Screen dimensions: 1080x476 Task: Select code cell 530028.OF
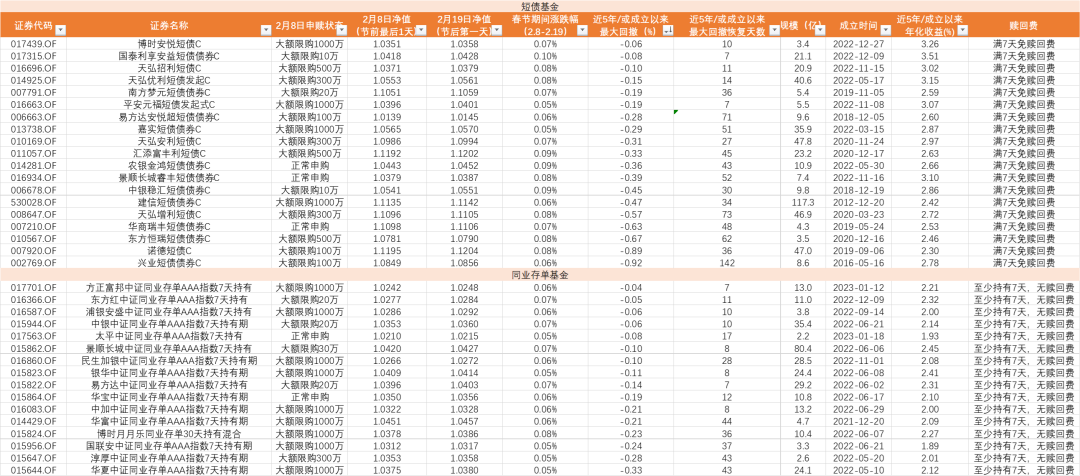(33, 202)
